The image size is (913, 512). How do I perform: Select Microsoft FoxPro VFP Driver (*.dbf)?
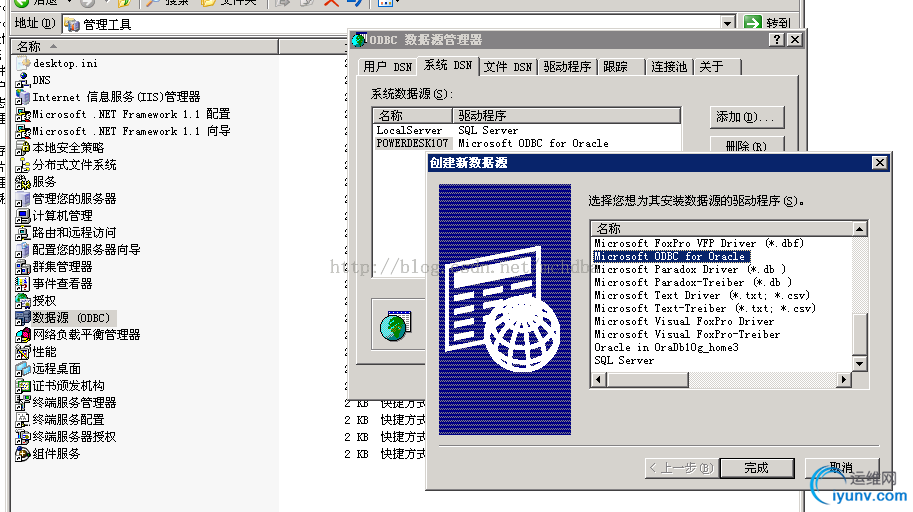coord(699,243)
